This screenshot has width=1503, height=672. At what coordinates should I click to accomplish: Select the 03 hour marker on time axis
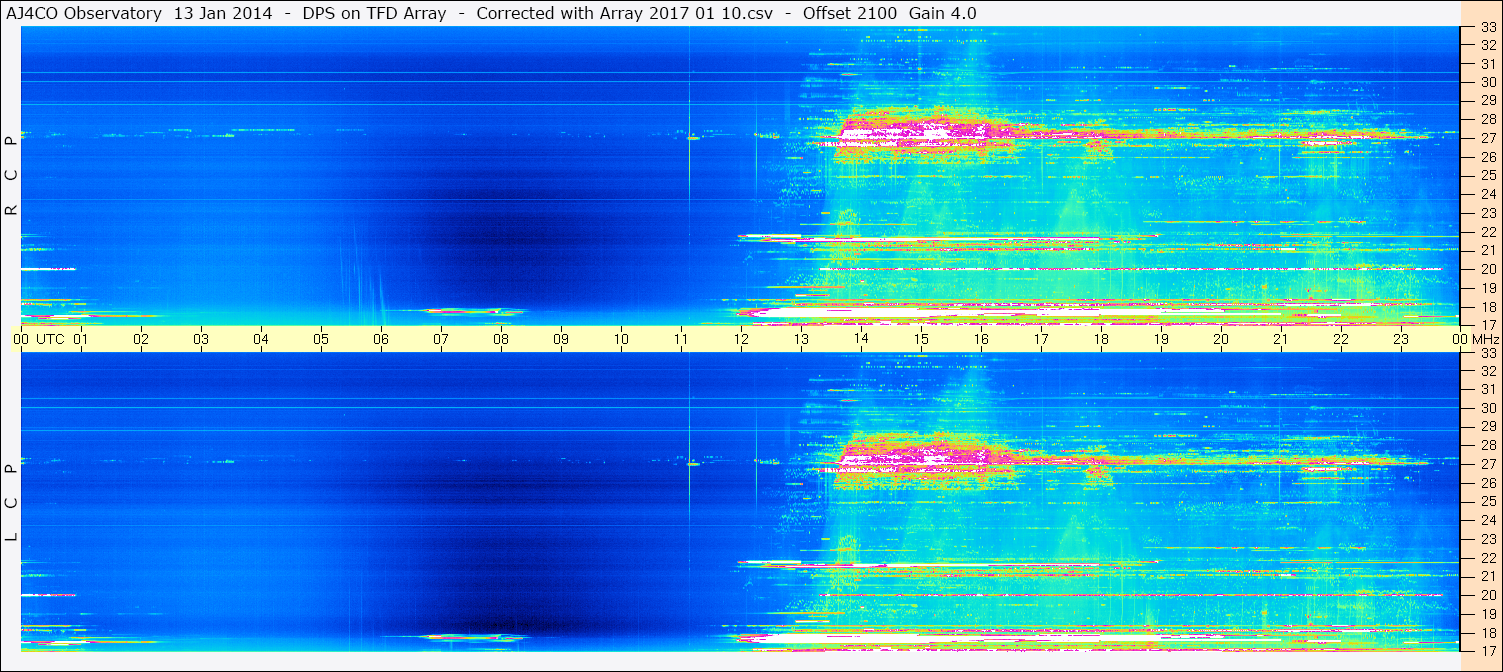pyautogui.click(x=201, y=339)
